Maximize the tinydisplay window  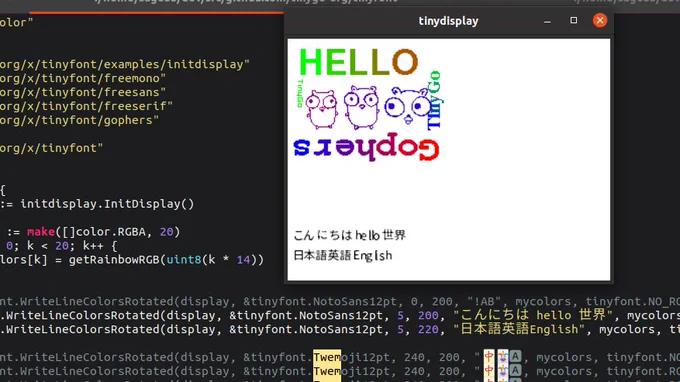(x=573, y=20)
